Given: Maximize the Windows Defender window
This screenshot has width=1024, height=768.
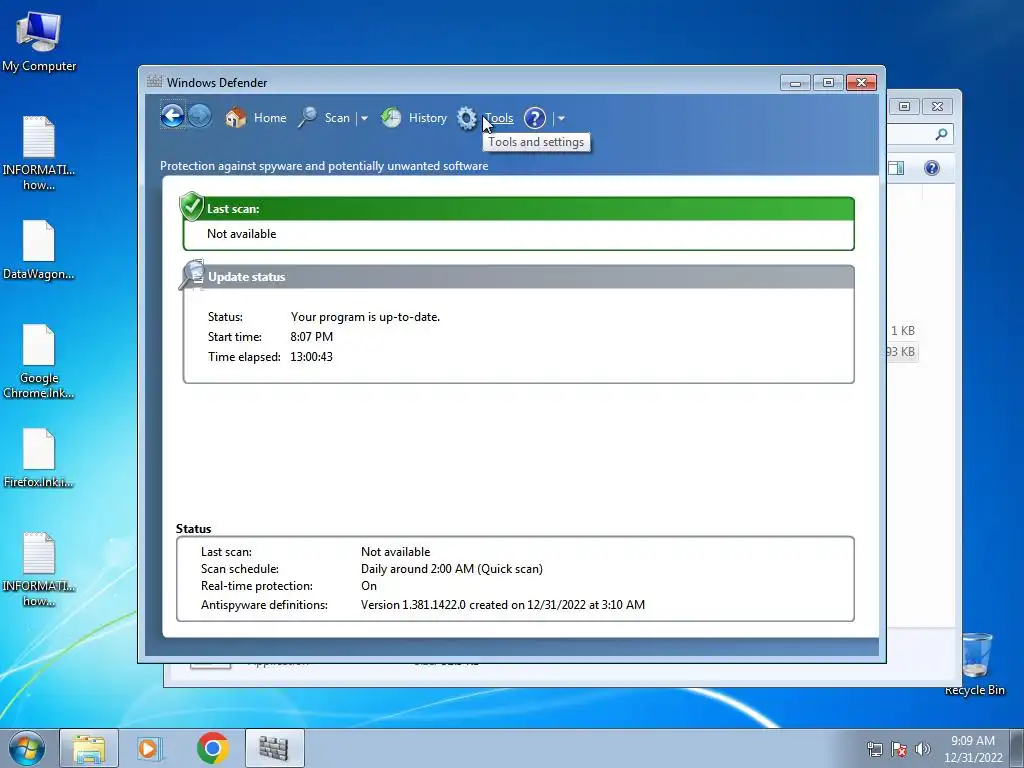Looking at the screenshot, I should (828, 83).
